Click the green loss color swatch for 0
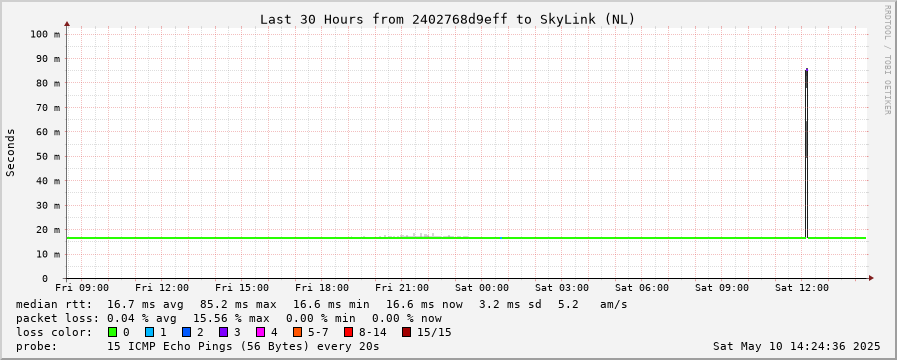Viewport: 897px width, 360px height. pos(112,332)
